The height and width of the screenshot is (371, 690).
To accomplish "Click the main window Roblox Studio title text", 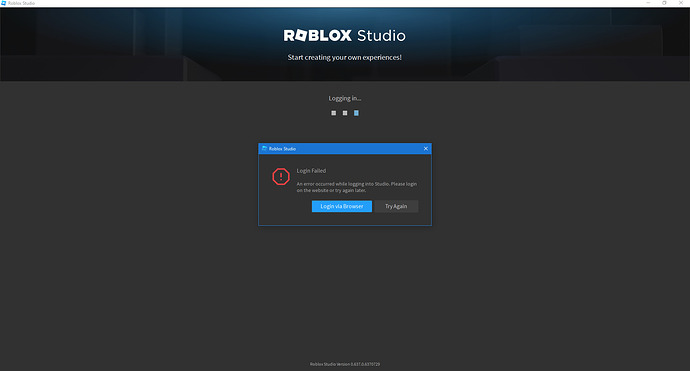I will click(21, 3).
